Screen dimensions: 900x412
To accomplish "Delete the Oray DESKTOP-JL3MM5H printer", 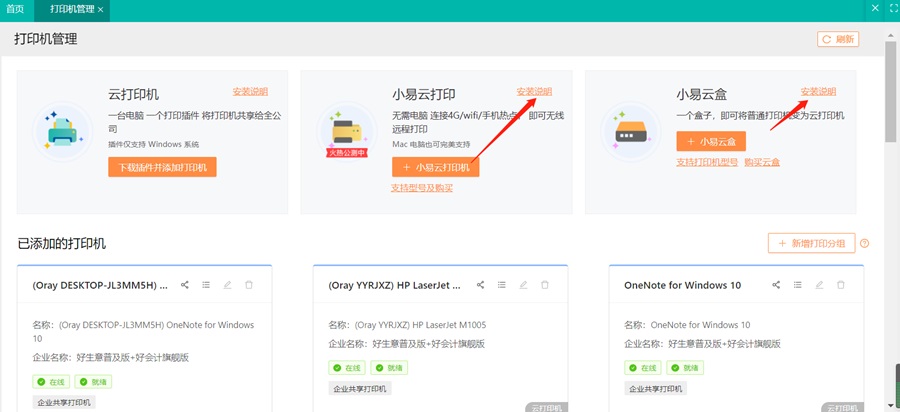I will (x=249, y=285).
